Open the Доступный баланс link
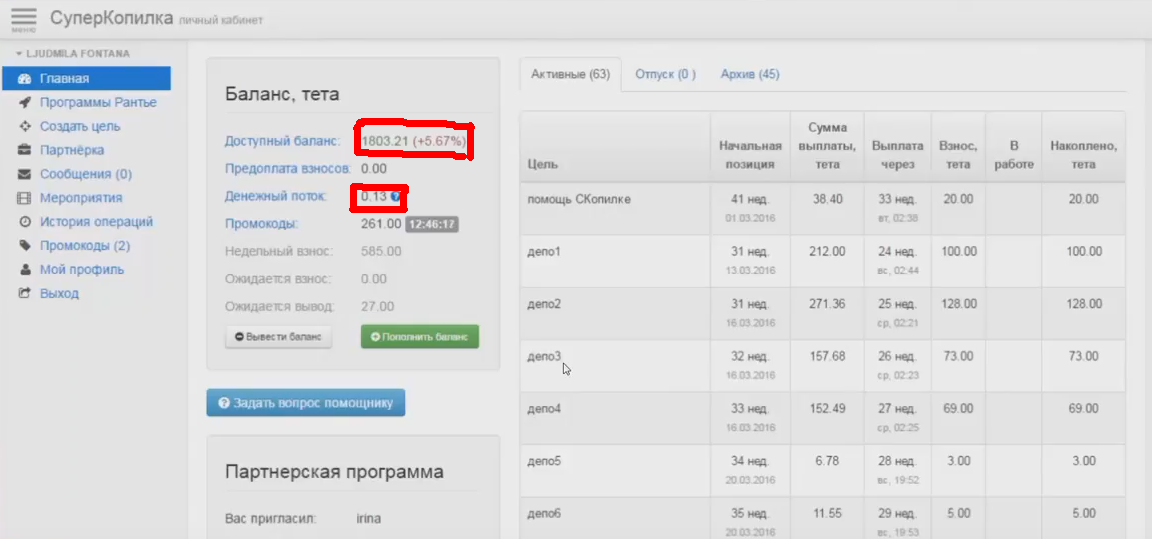The height and width of the screenshot is (539, 1152). (282, 141)
